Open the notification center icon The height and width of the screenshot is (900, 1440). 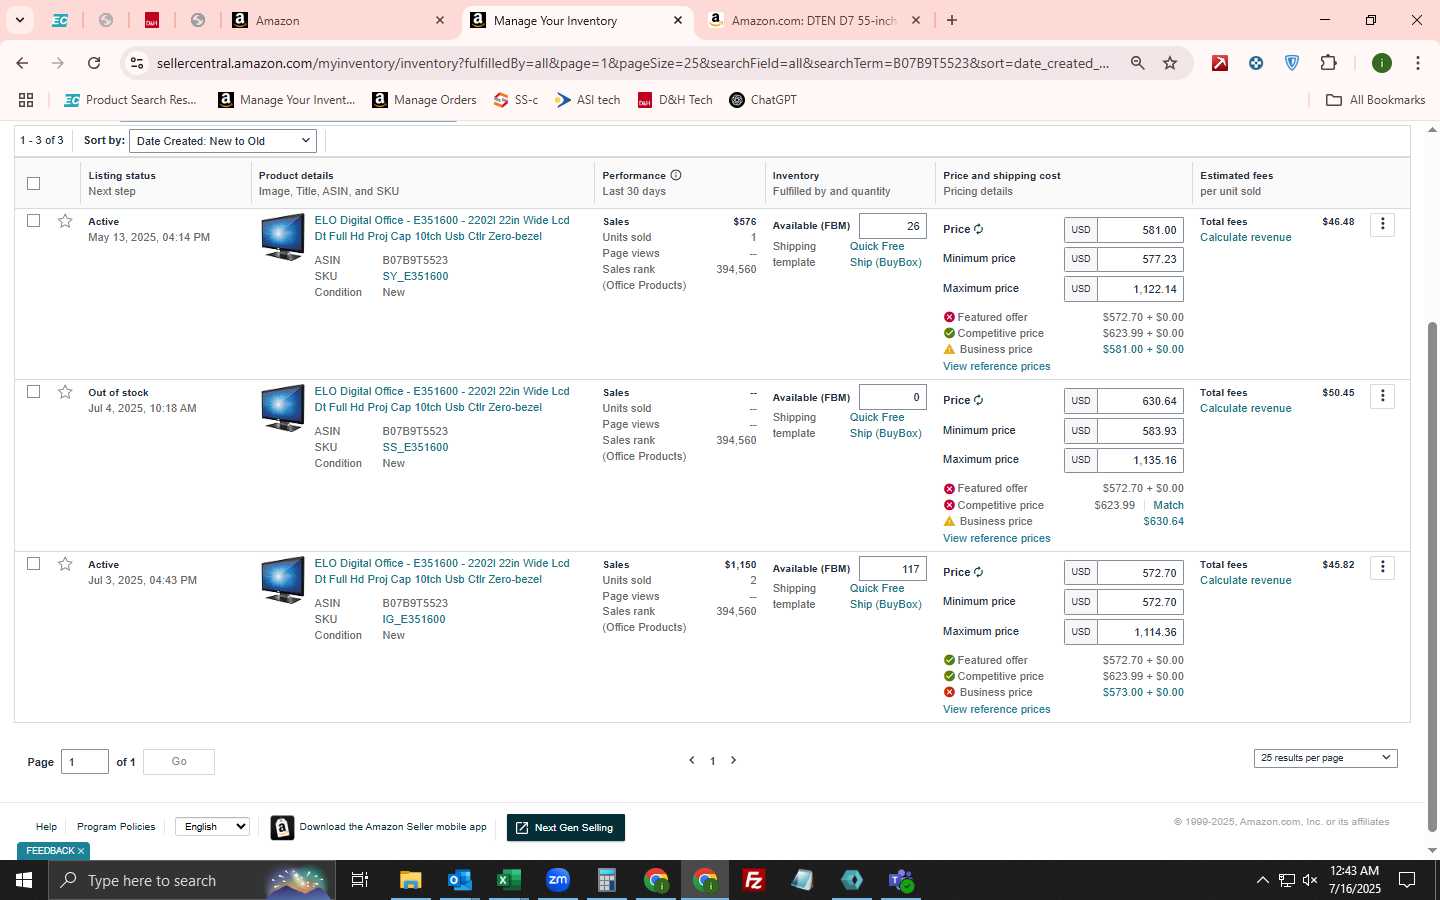point(1407,880)
